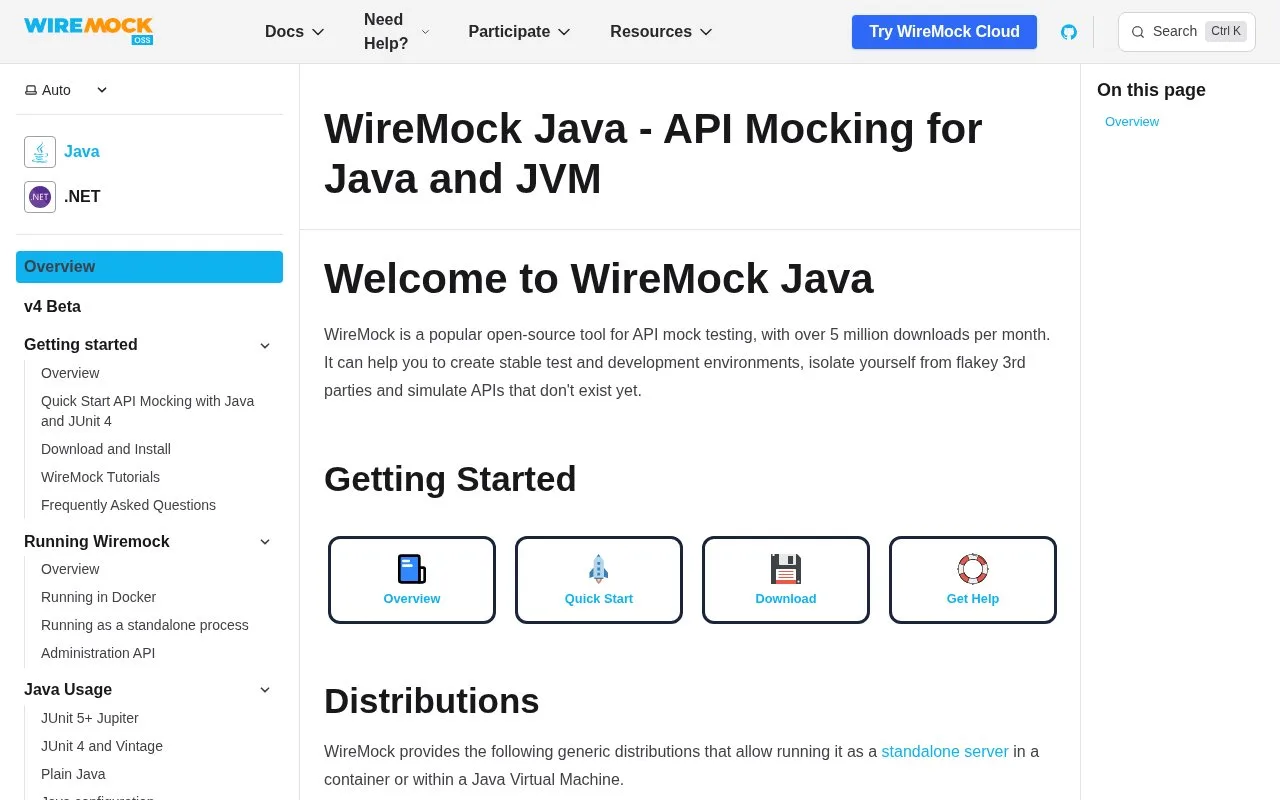This screenshot has height=800, width=1280.
Task: Follow the standalone server link
Action: coord(945,751)
